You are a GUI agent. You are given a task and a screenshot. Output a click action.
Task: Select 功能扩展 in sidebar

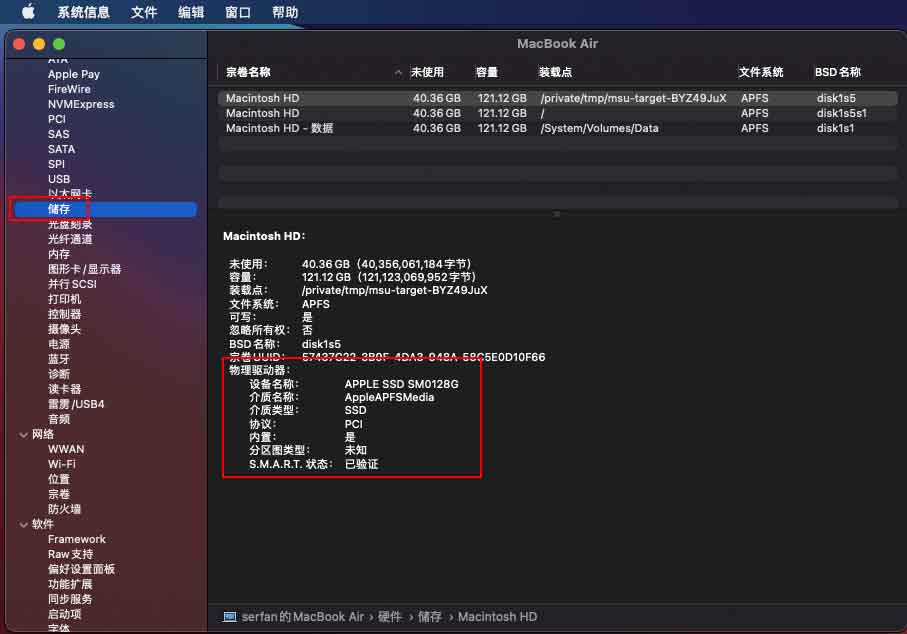pos(70,585)
